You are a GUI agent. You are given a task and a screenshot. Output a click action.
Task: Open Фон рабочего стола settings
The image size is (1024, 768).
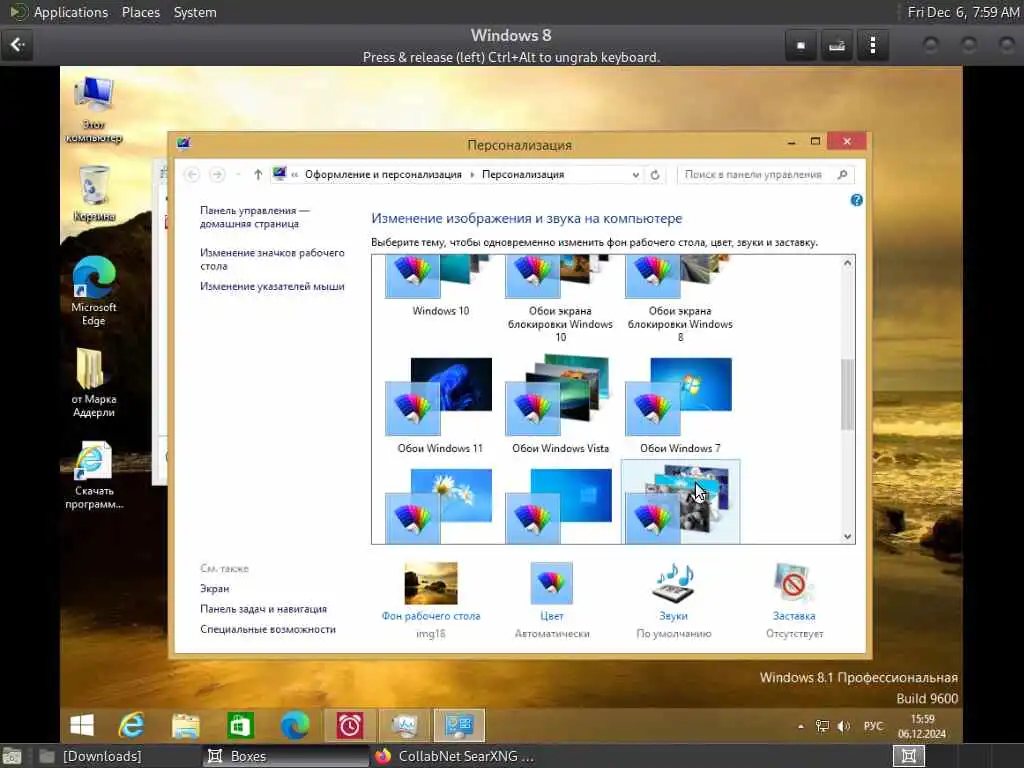[430, 583]
